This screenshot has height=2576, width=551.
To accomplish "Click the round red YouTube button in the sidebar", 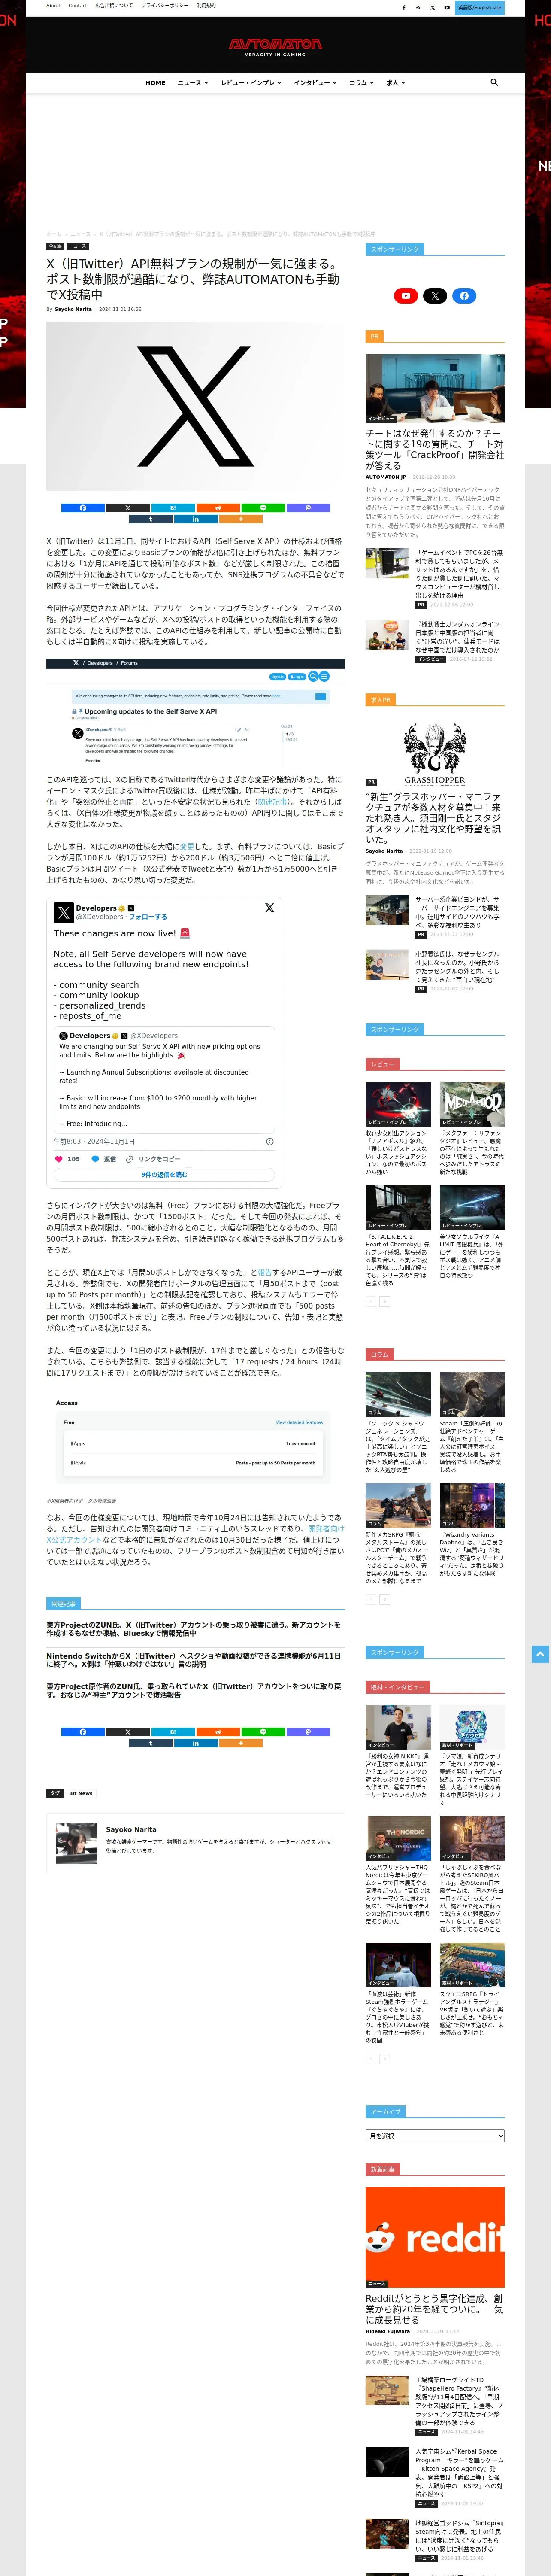I will coord(405,296).
